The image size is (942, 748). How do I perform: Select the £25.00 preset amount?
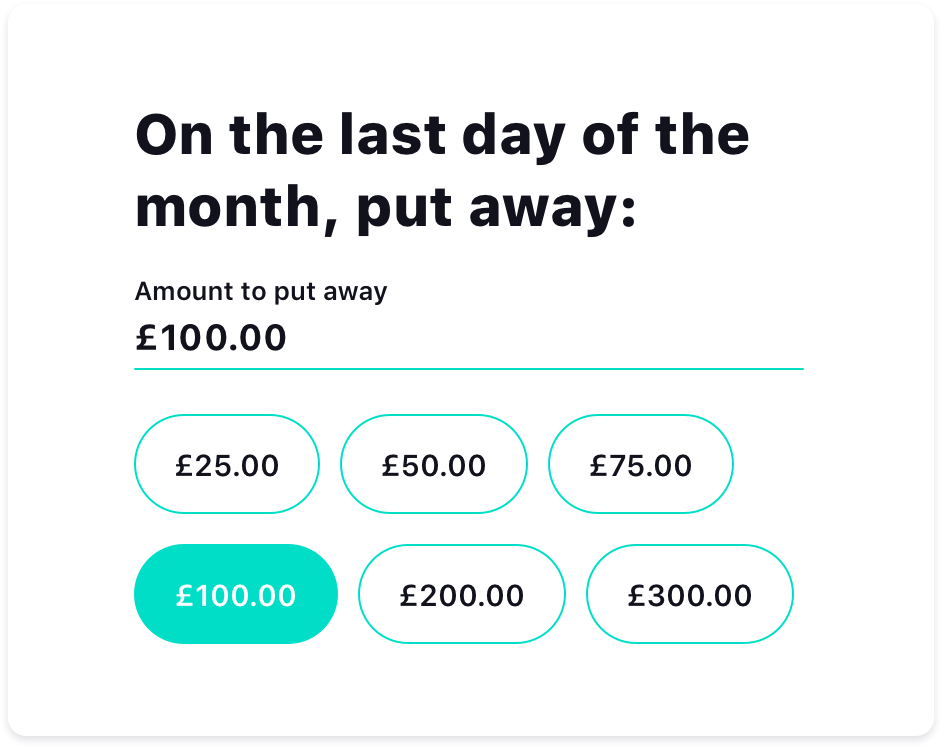point(227,464)
